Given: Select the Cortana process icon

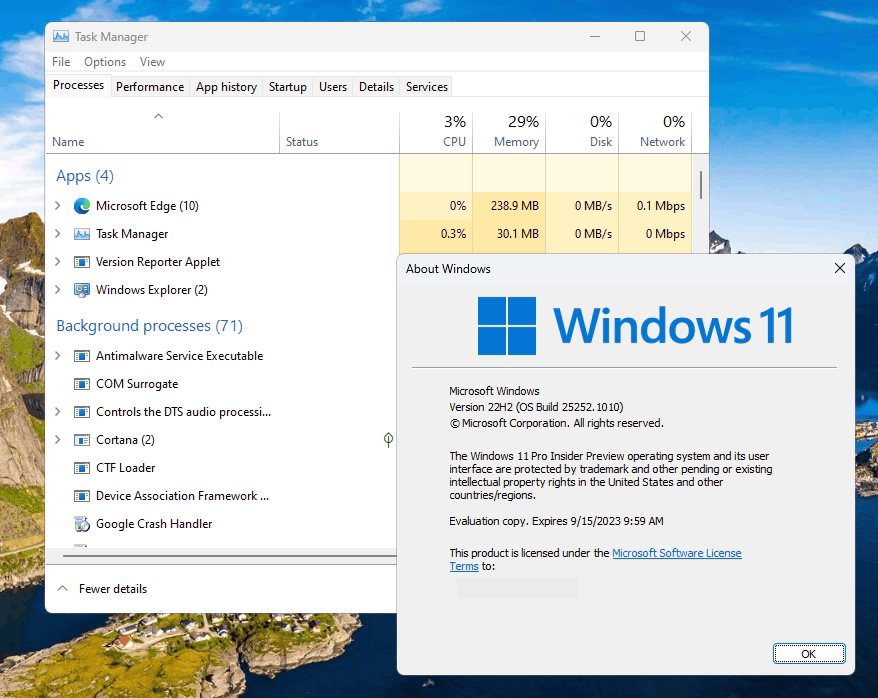Looking at the screenshot, I should click(x=83, y=440).
